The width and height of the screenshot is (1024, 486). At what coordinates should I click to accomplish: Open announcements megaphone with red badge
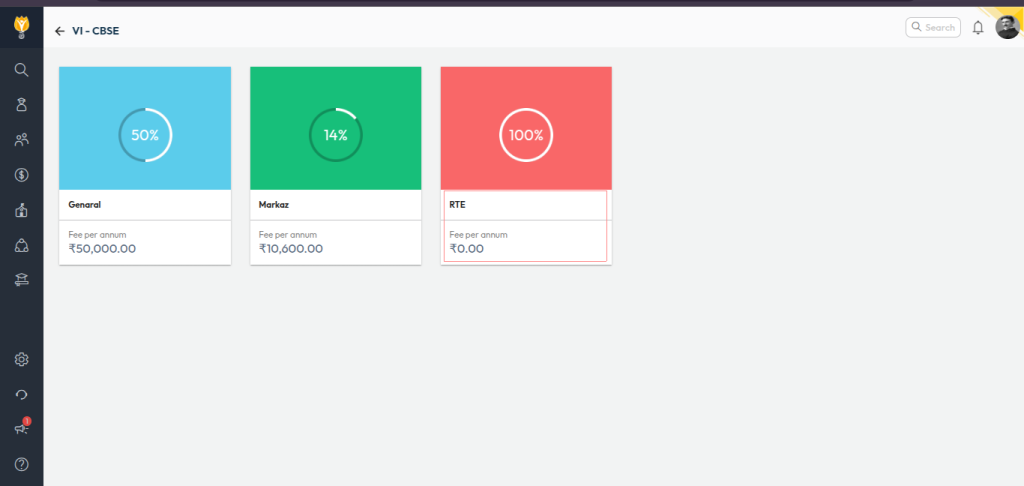tap(21, 428)
